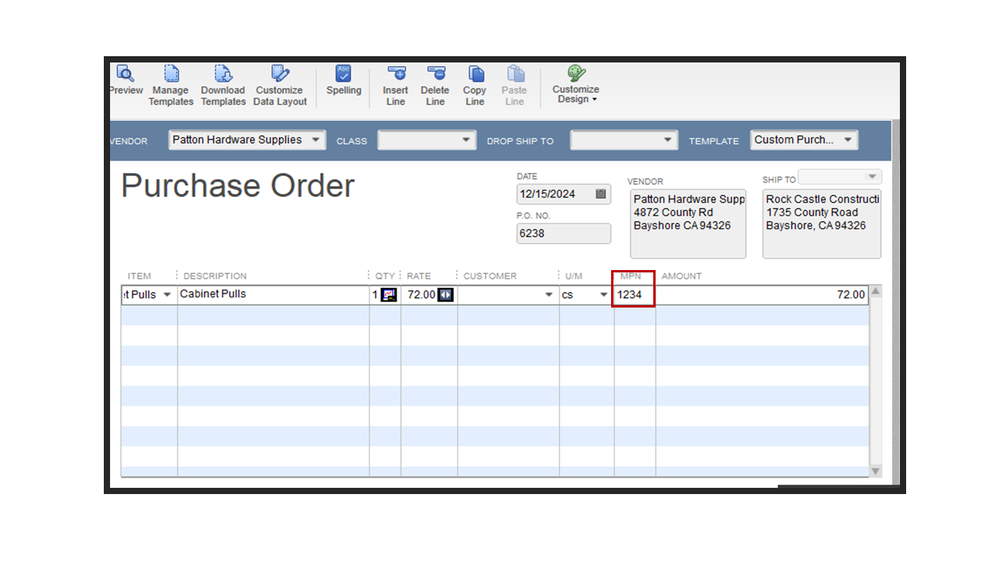Open calendar picker beside date
999x562 pixels.
[601, 194]
